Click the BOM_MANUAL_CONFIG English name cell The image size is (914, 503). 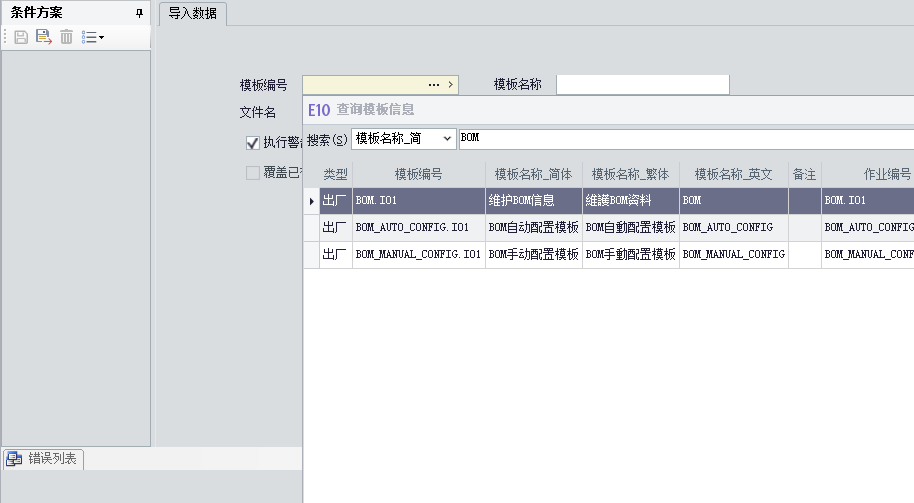coord(733,255)
